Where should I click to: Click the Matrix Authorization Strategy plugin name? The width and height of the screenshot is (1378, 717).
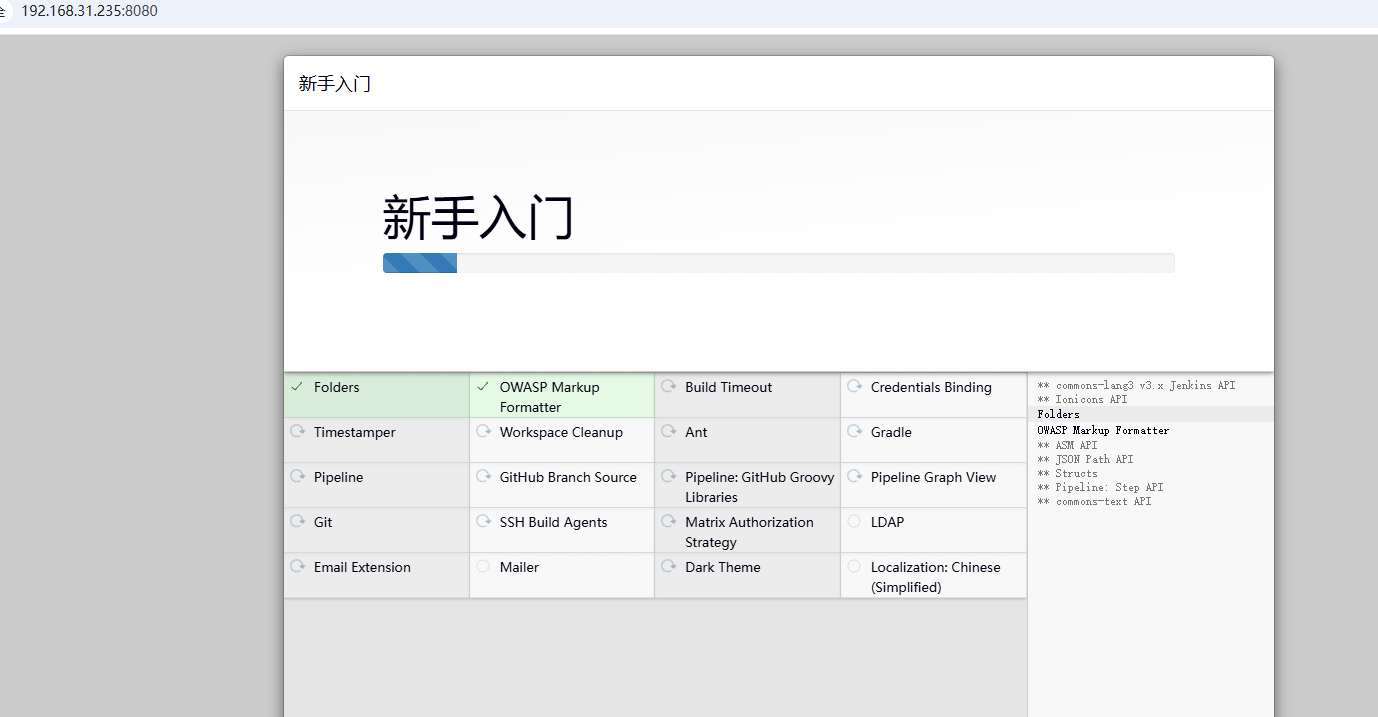point(749,532)
